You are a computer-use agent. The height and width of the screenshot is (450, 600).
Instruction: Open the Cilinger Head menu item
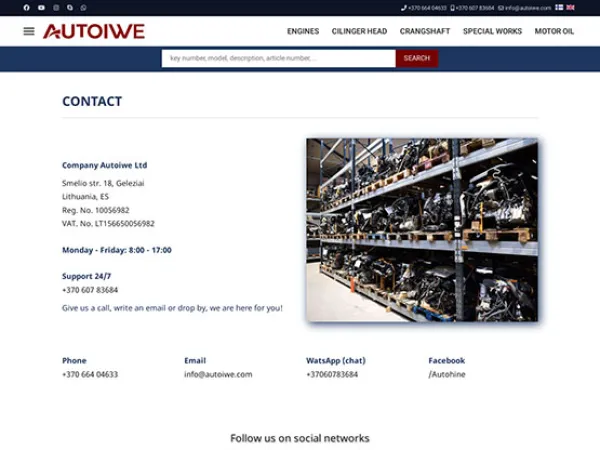359,31
